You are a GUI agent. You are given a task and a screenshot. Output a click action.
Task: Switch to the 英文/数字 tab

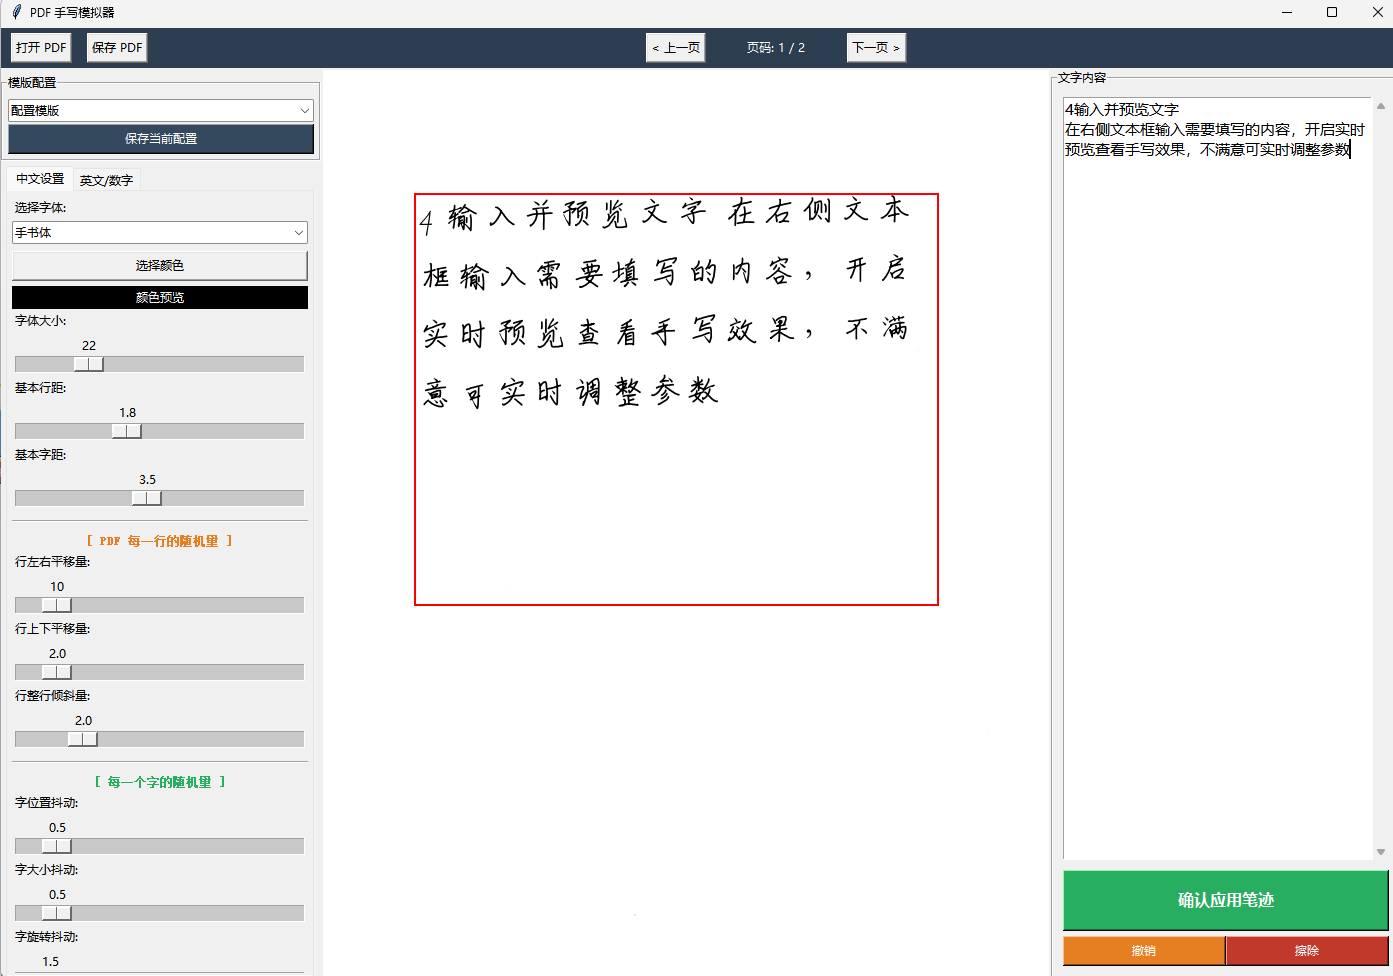pos(106,179)
